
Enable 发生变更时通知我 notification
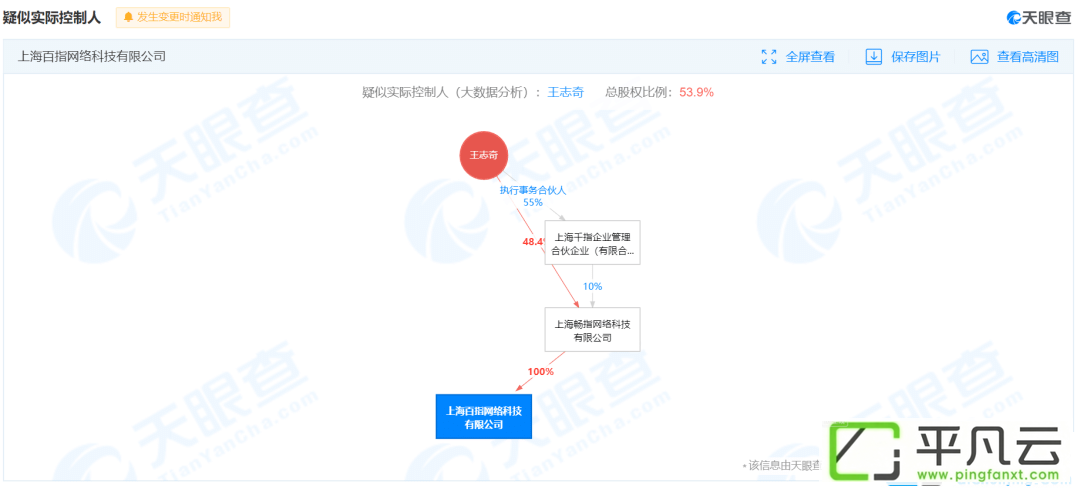point(173,17)
